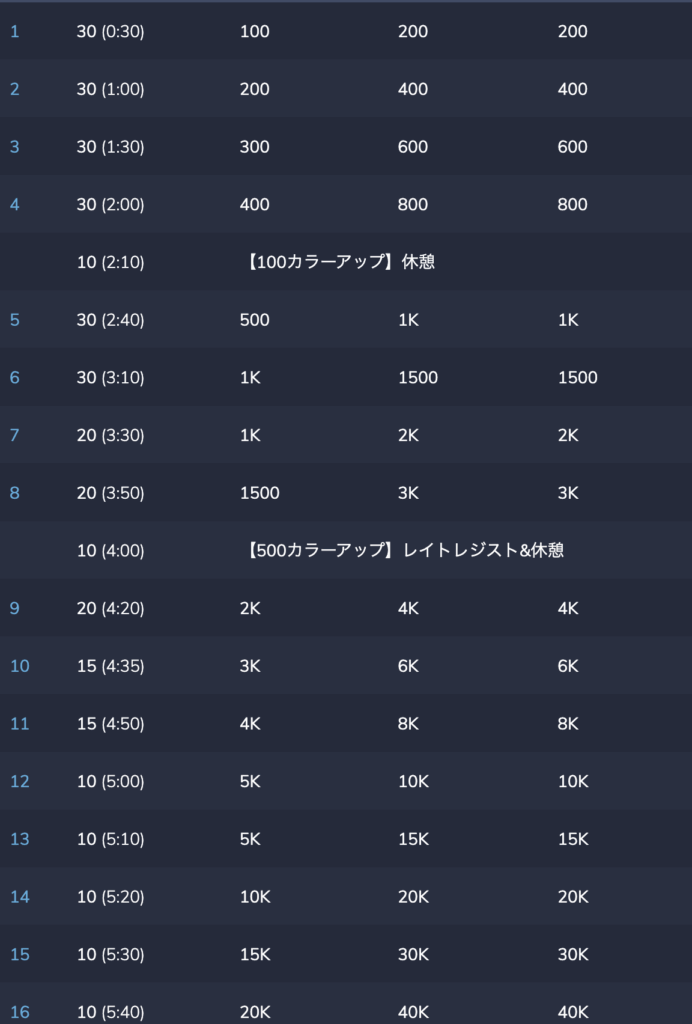The image size is (692, 1024).
Task: Select the 10 (4:00) break time cell
Action: pos(110,551)
